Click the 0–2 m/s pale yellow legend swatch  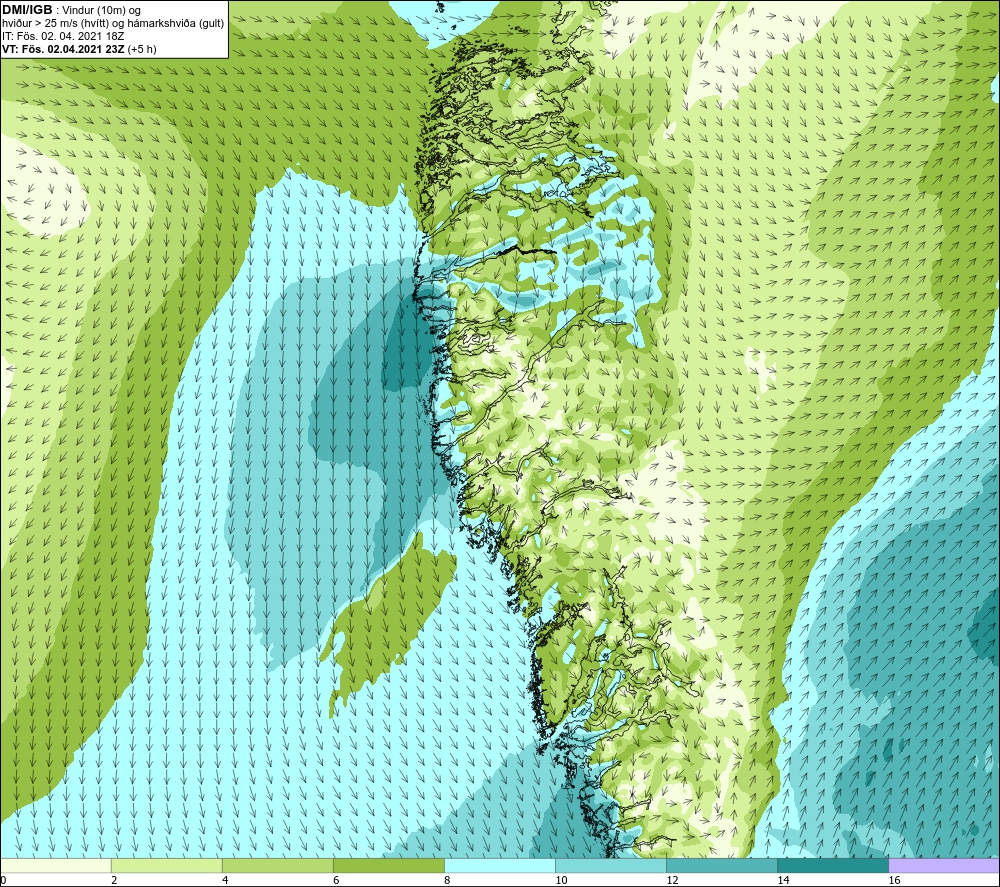tap(55, 865)
